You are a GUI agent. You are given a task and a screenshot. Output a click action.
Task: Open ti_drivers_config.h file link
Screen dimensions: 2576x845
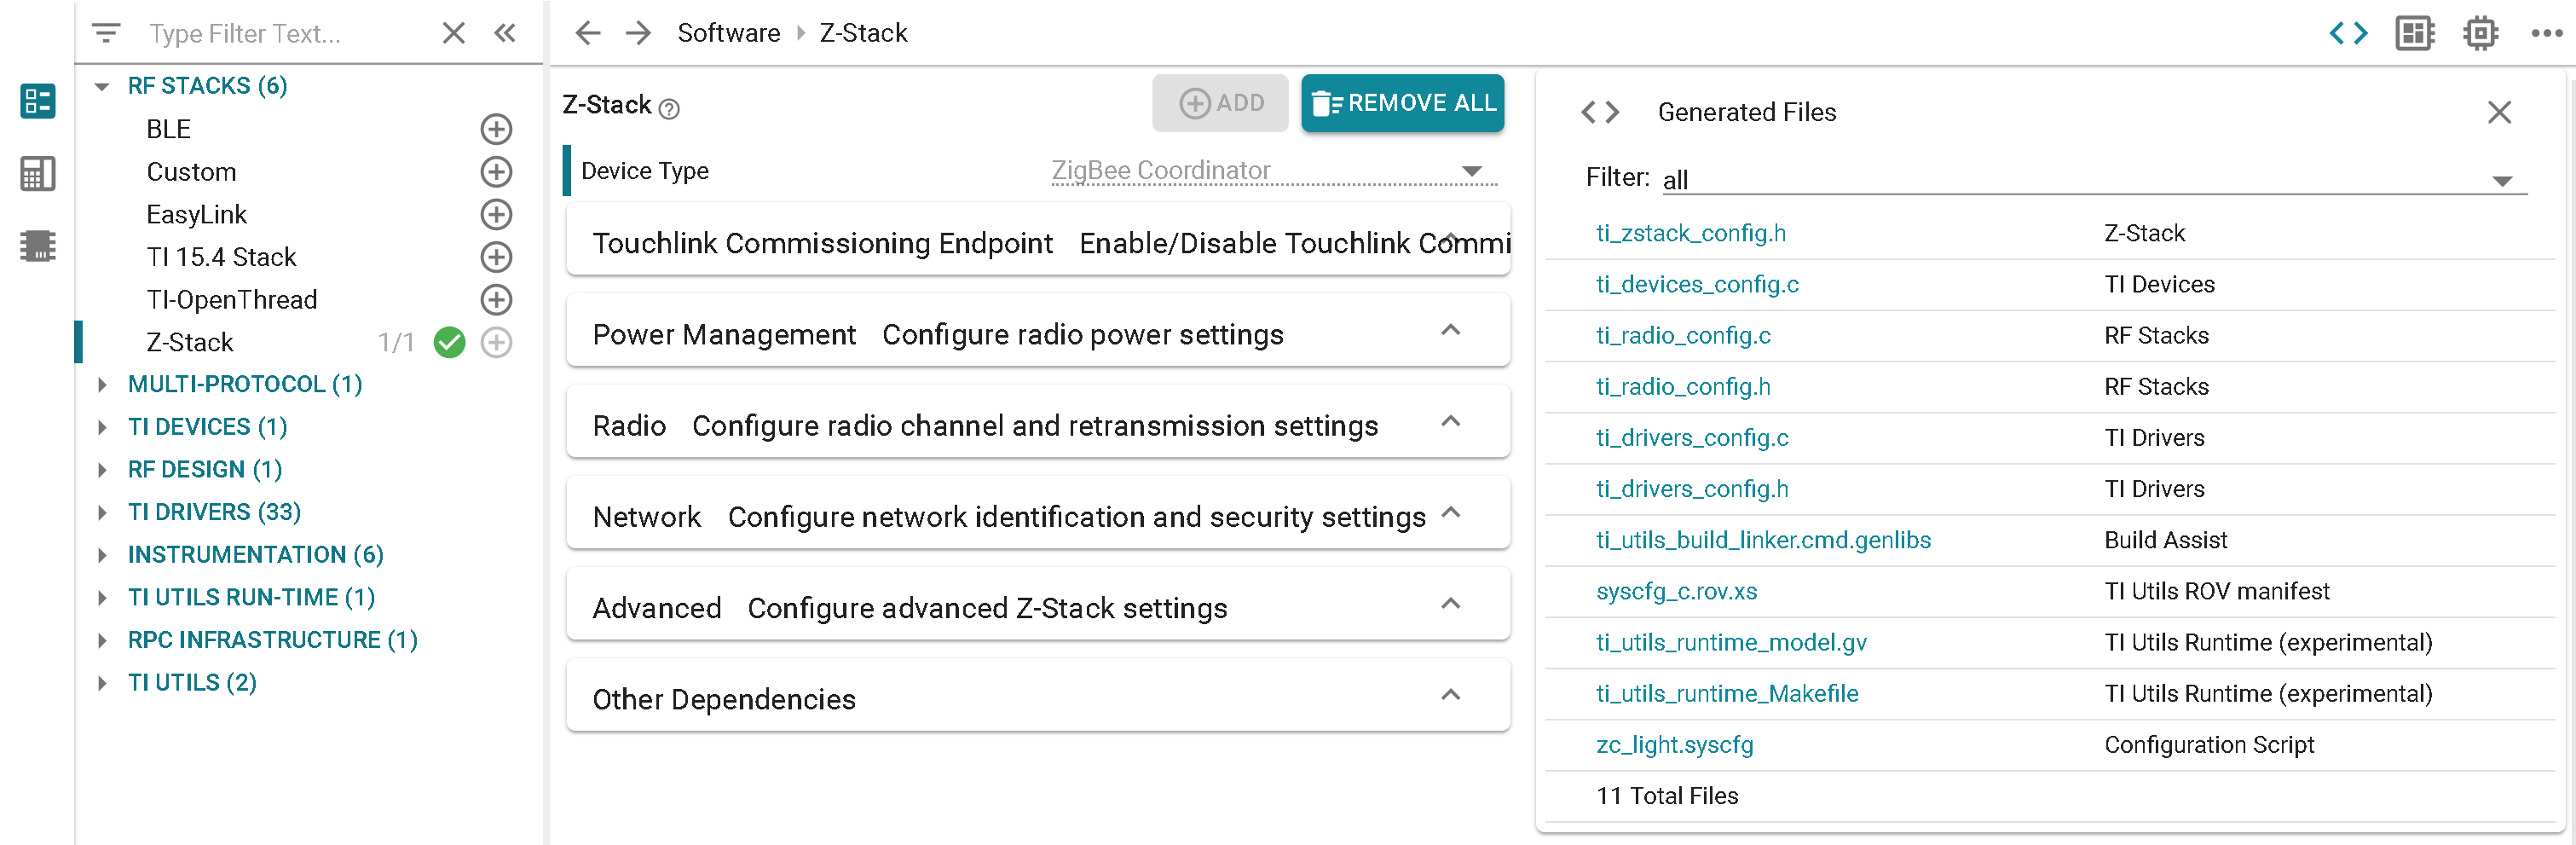pos(1692,488)
